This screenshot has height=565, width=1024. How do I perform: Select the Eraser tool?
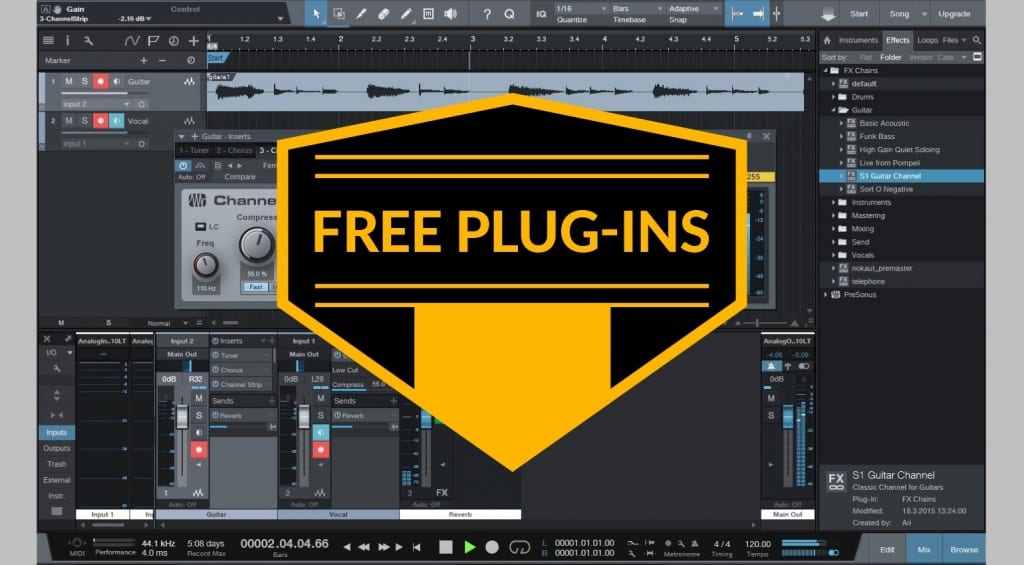[x=383, y=14]
